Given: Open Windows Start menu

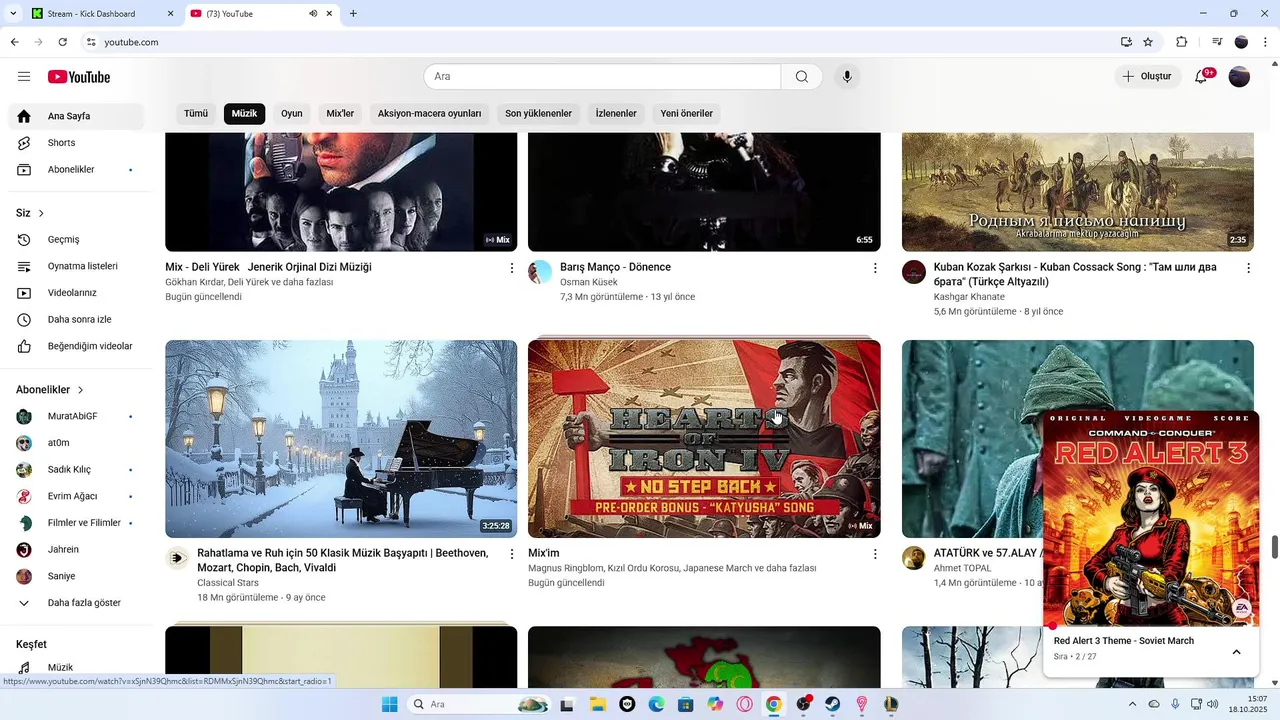Looking at the screenshot, I should coord(389,704).
